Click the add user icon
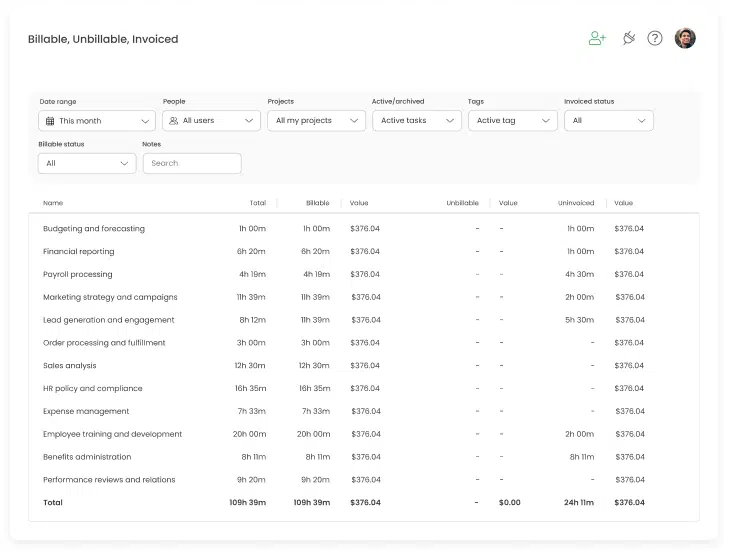Screen dimensions: 729x555 click(597, 38)
